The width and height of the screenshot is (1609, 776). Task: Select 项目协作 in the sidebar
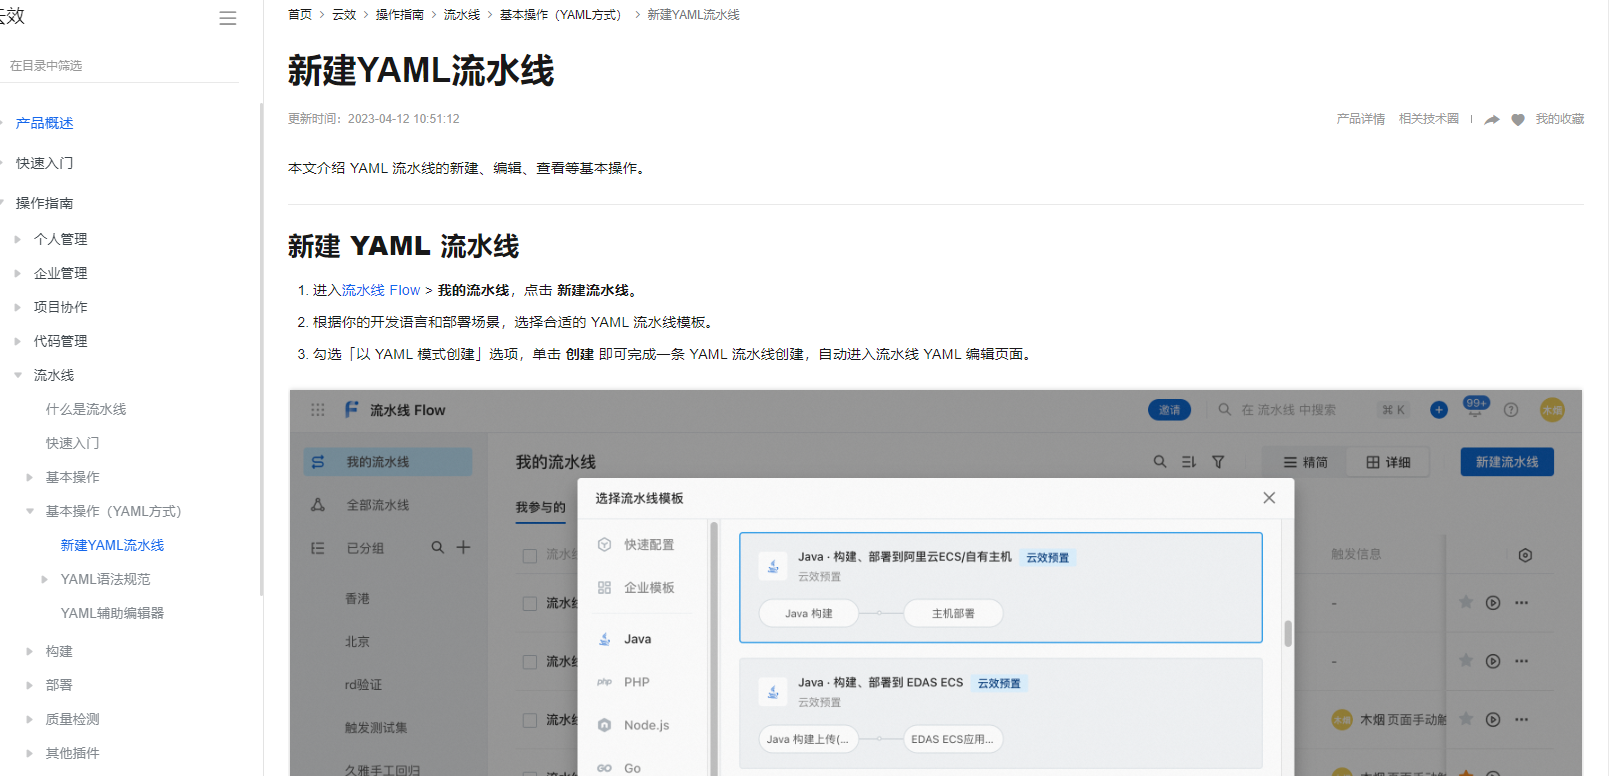pyautogui.click(x=60, y=307)
